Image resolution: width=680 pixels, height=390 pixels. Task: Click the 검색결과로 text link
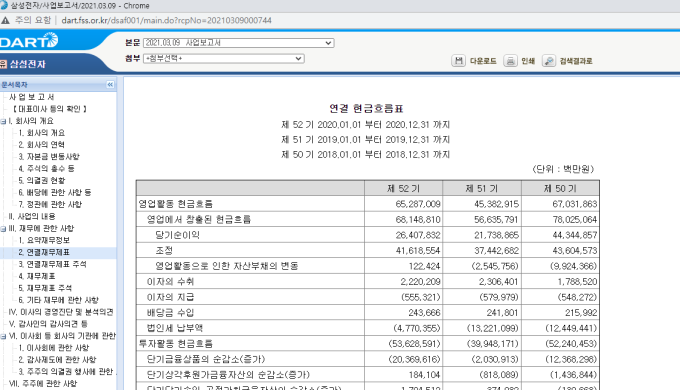(576, 61)
